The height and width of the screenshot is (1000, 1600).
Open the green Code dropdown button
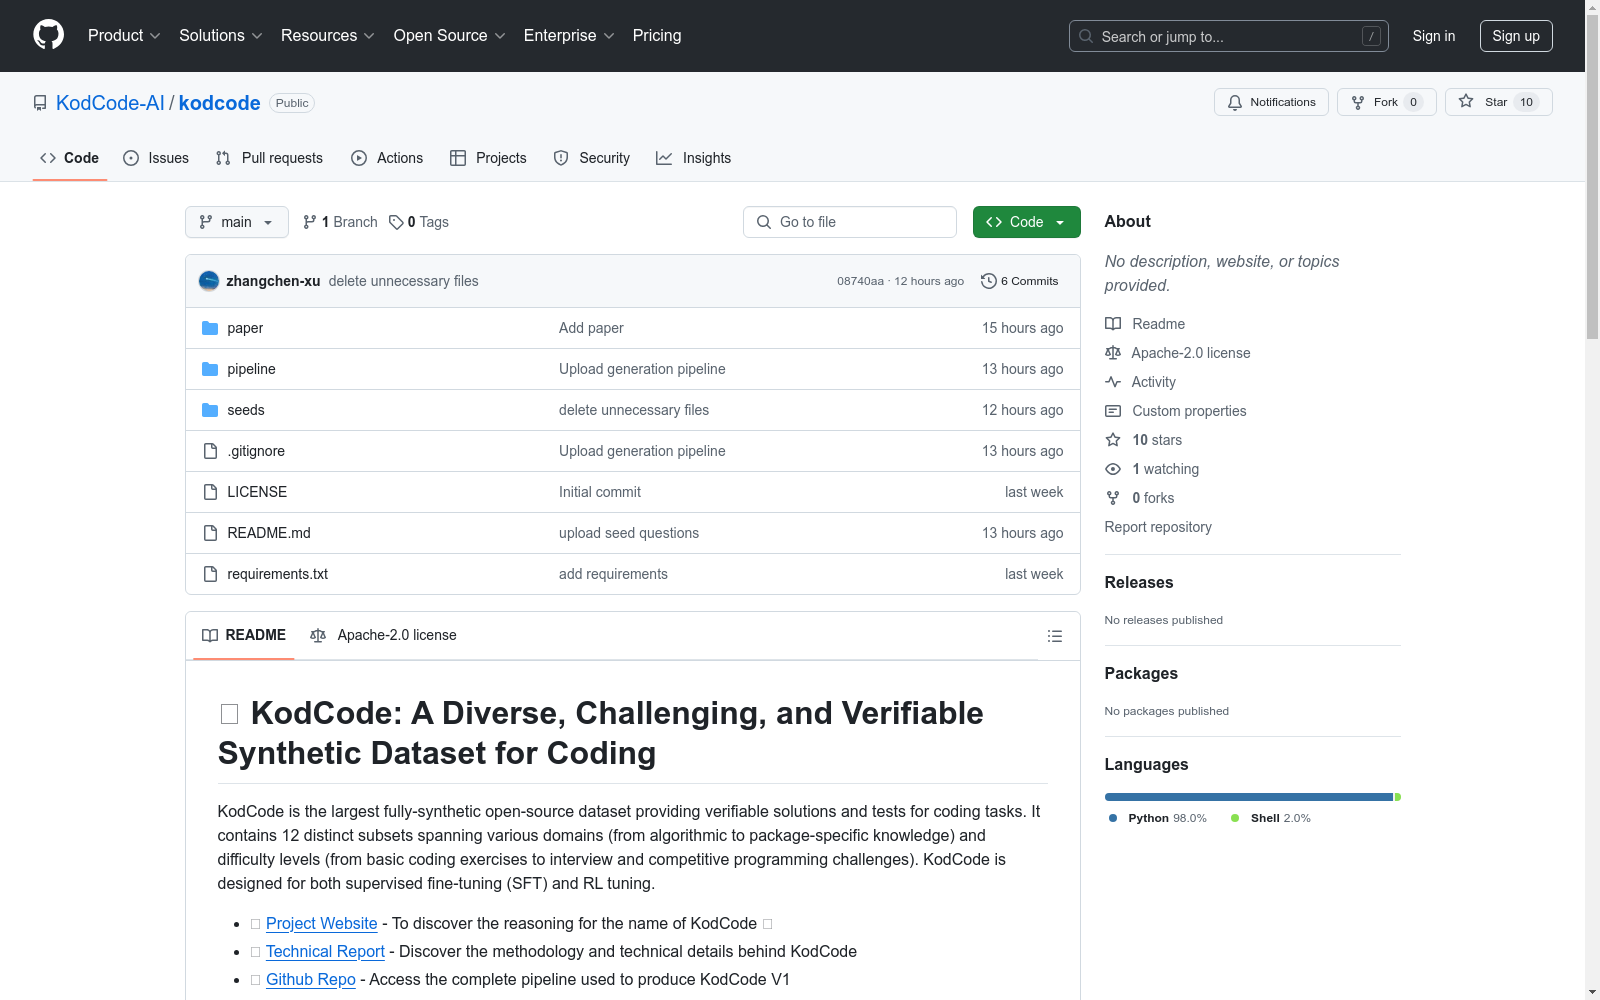(x=1026, y=222)
